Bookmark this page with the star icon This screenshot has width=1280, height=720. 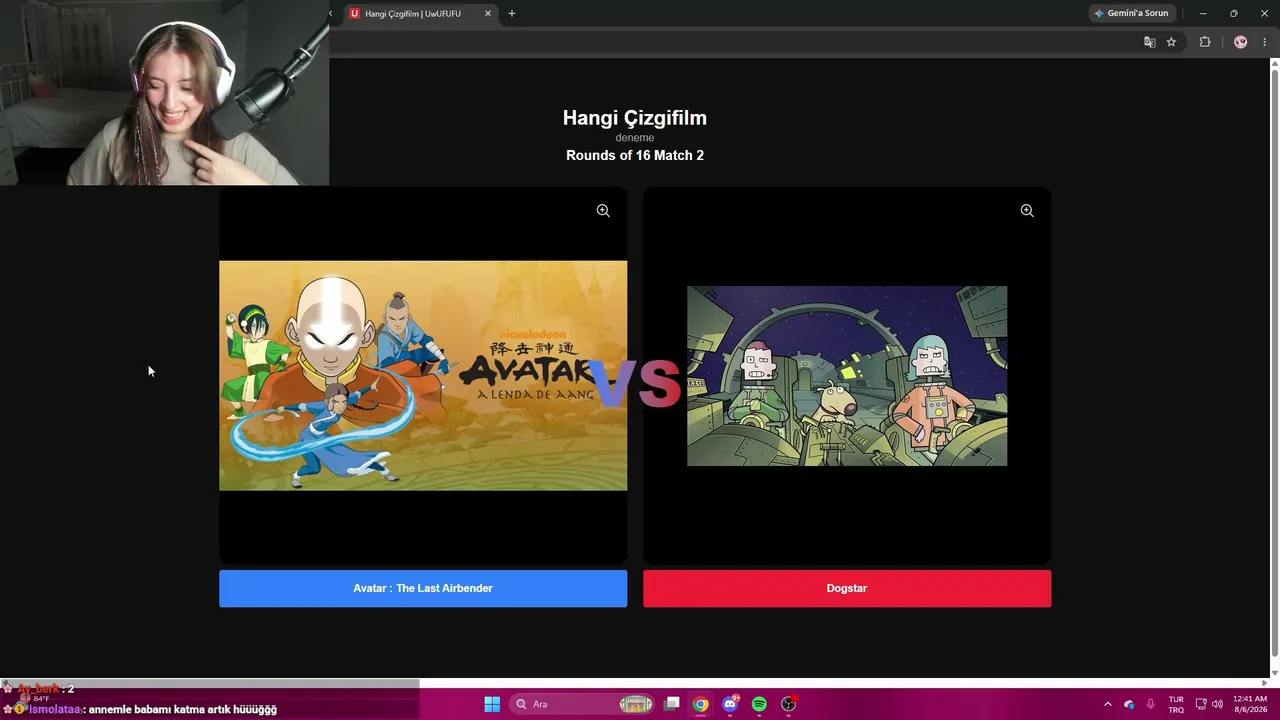(x=1171, y=42)
